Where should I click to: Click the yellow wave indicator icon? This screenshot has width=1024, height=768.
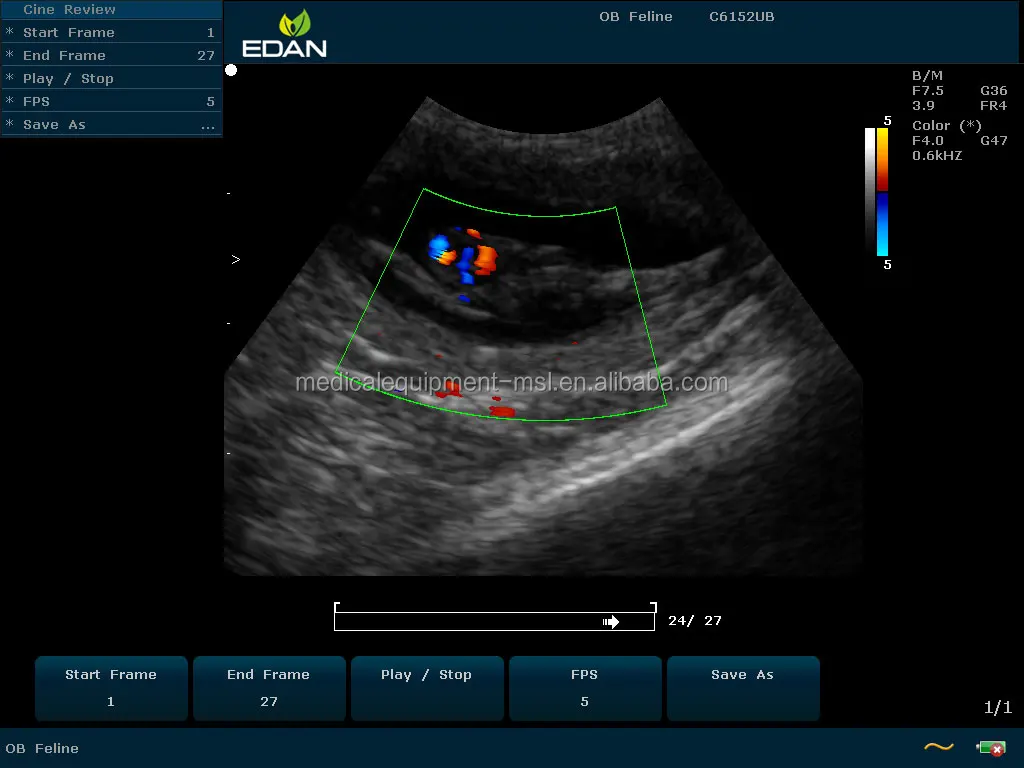937,745
